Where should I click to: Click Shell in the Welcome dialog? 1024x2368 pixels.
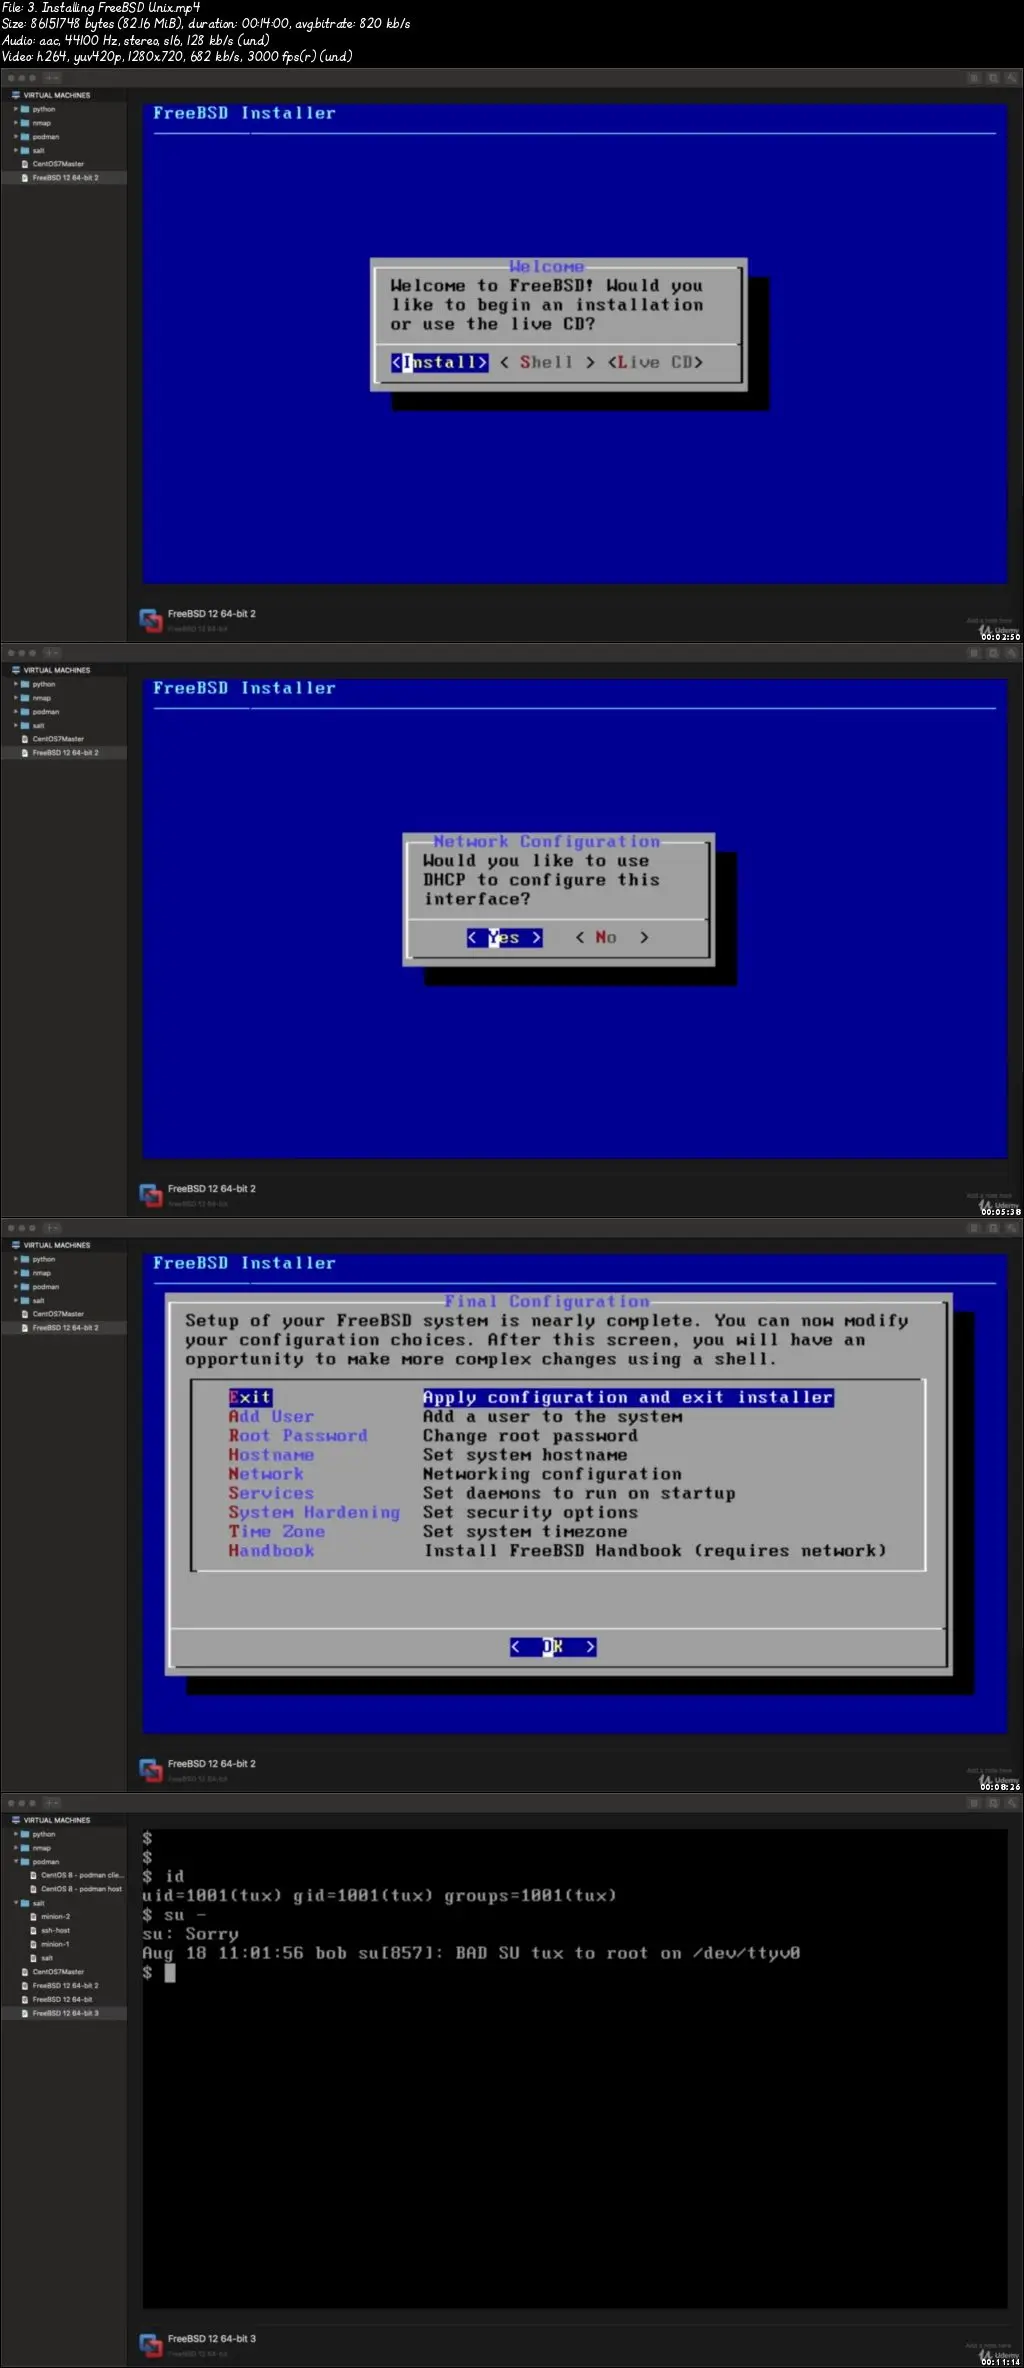point(547,362)
